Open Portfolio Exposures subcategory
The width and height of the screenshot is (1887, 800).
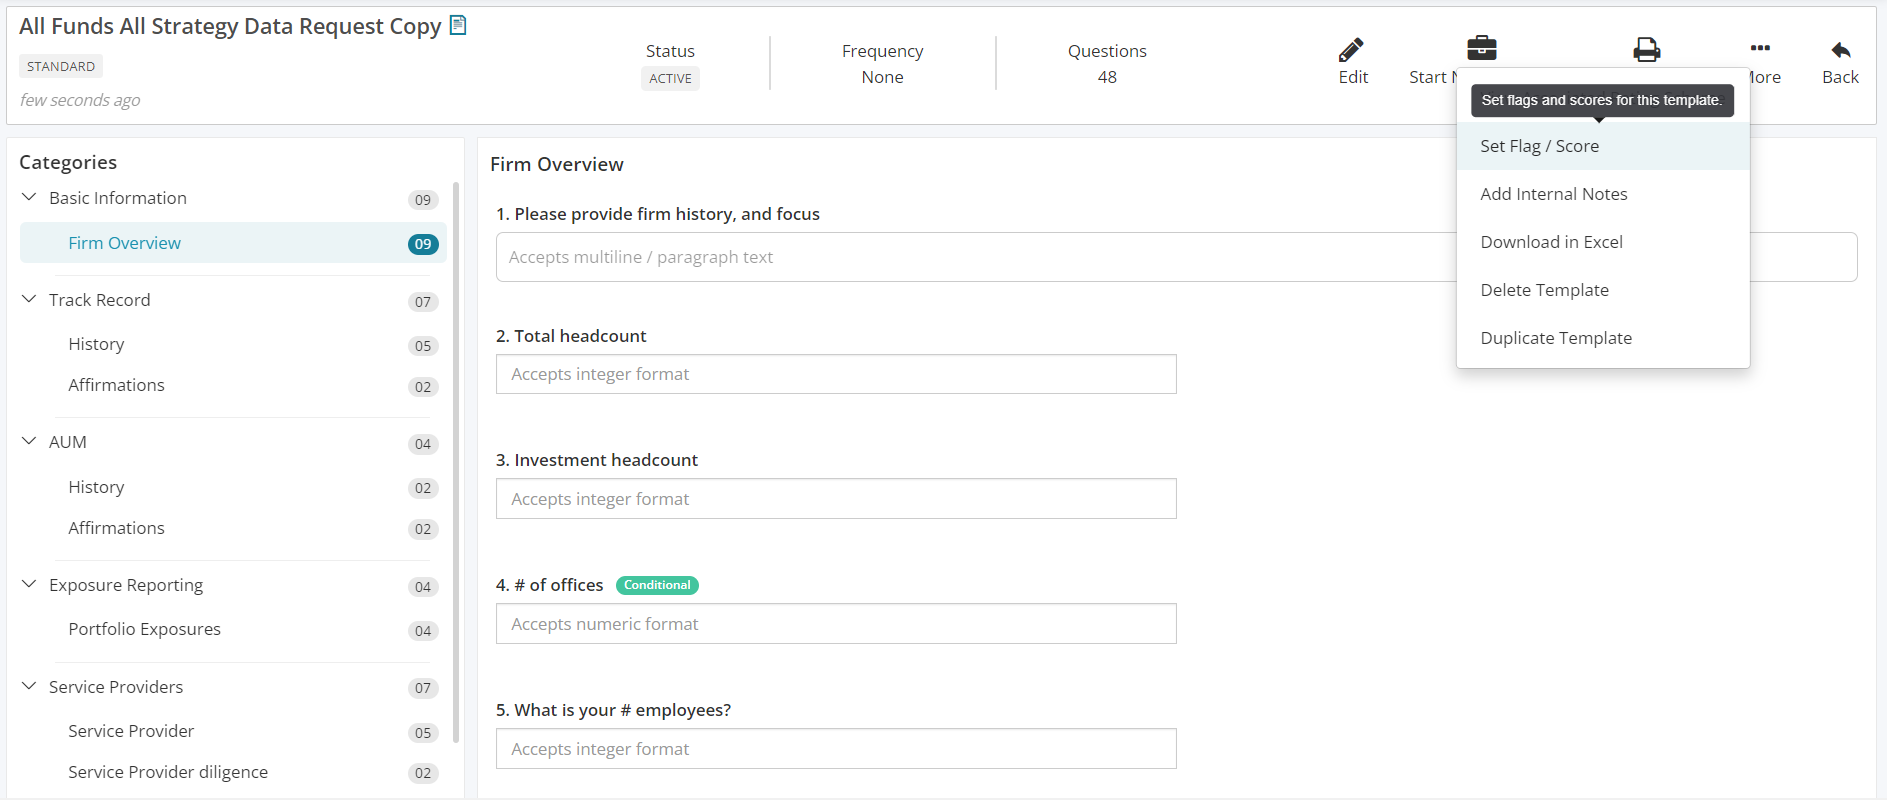[x=145, y=629]
